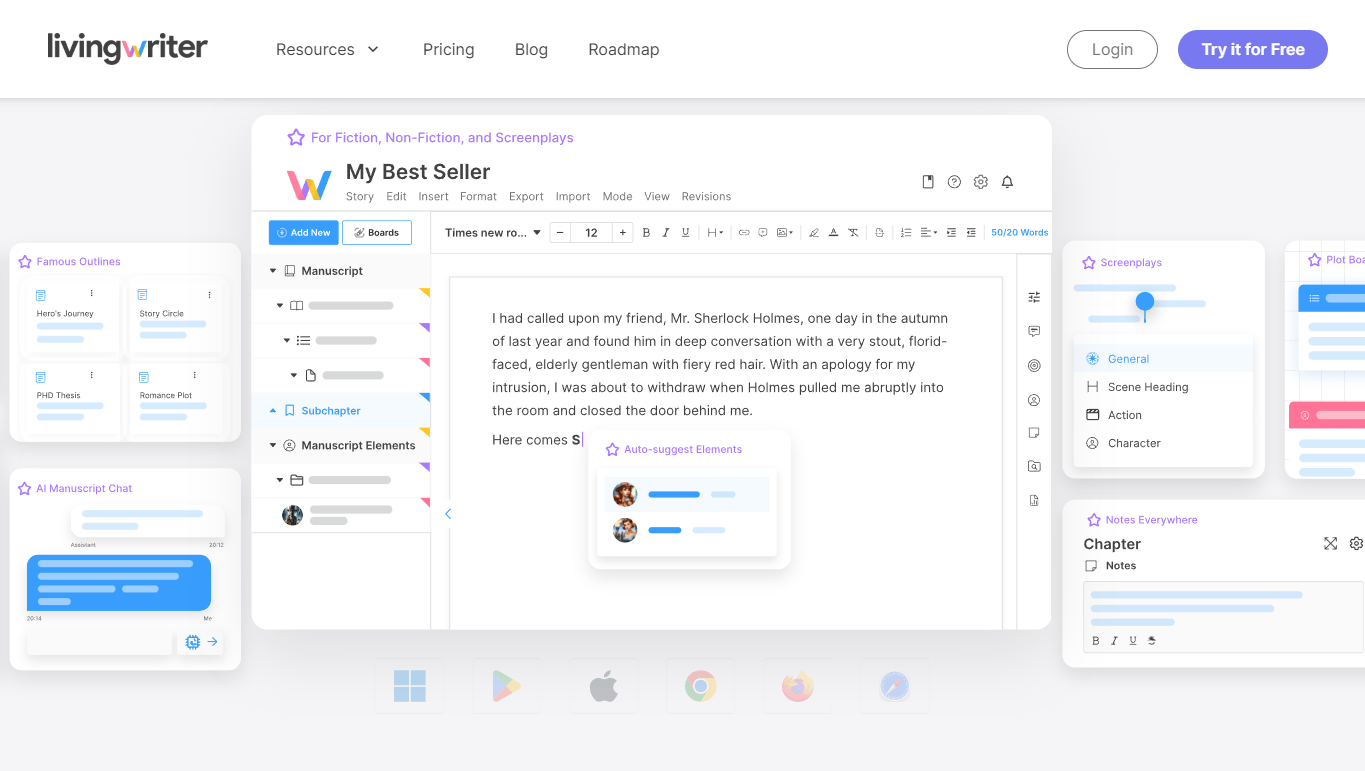Image resolution: width=1365 pixels, height=771 pixels.
Task: Insert a numbered list
Action: [905, 232]
